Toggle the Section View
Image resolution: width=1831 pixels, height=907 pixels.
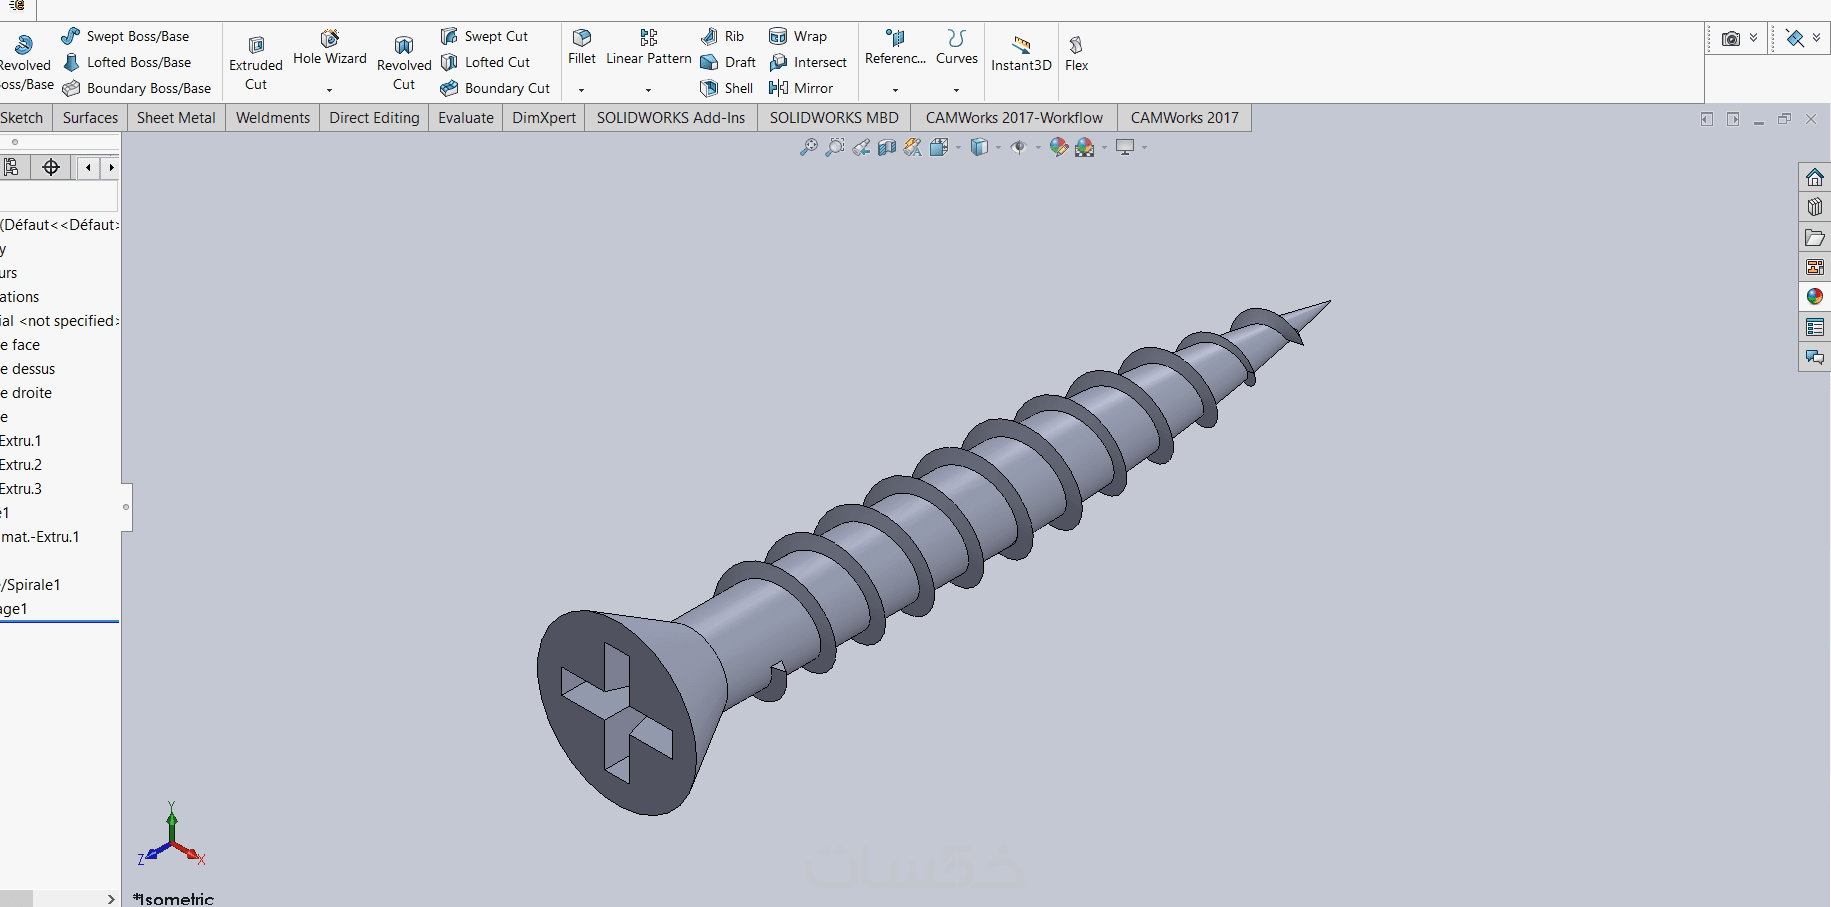887,147
